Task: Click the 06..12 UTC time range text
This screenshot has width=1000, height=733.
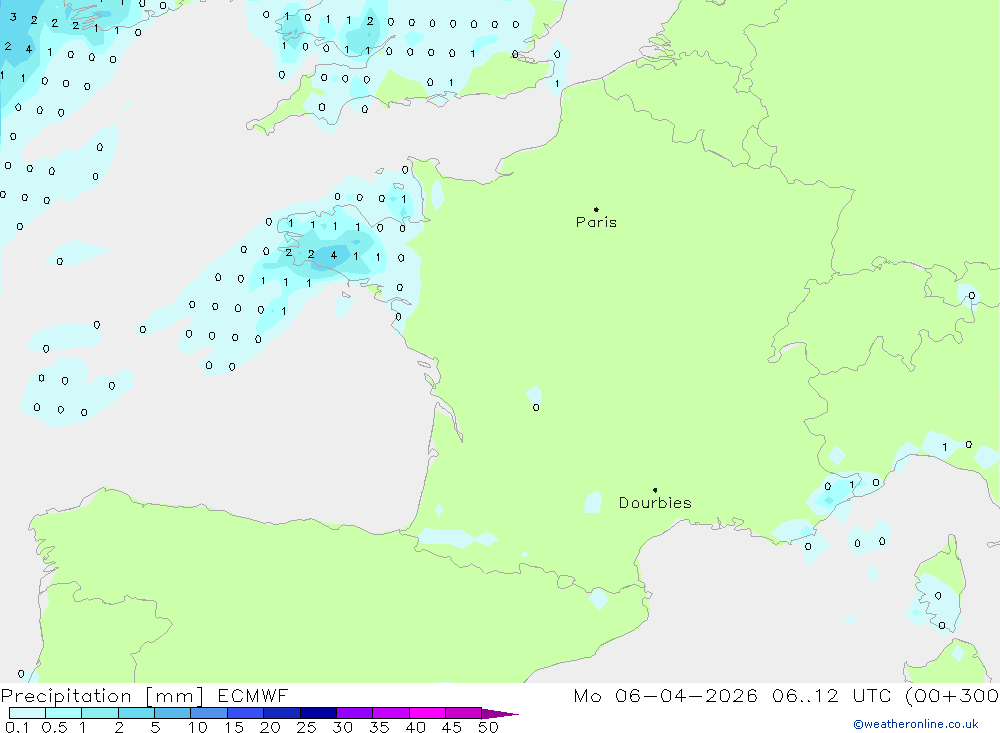Action: (x=831, y=696)
